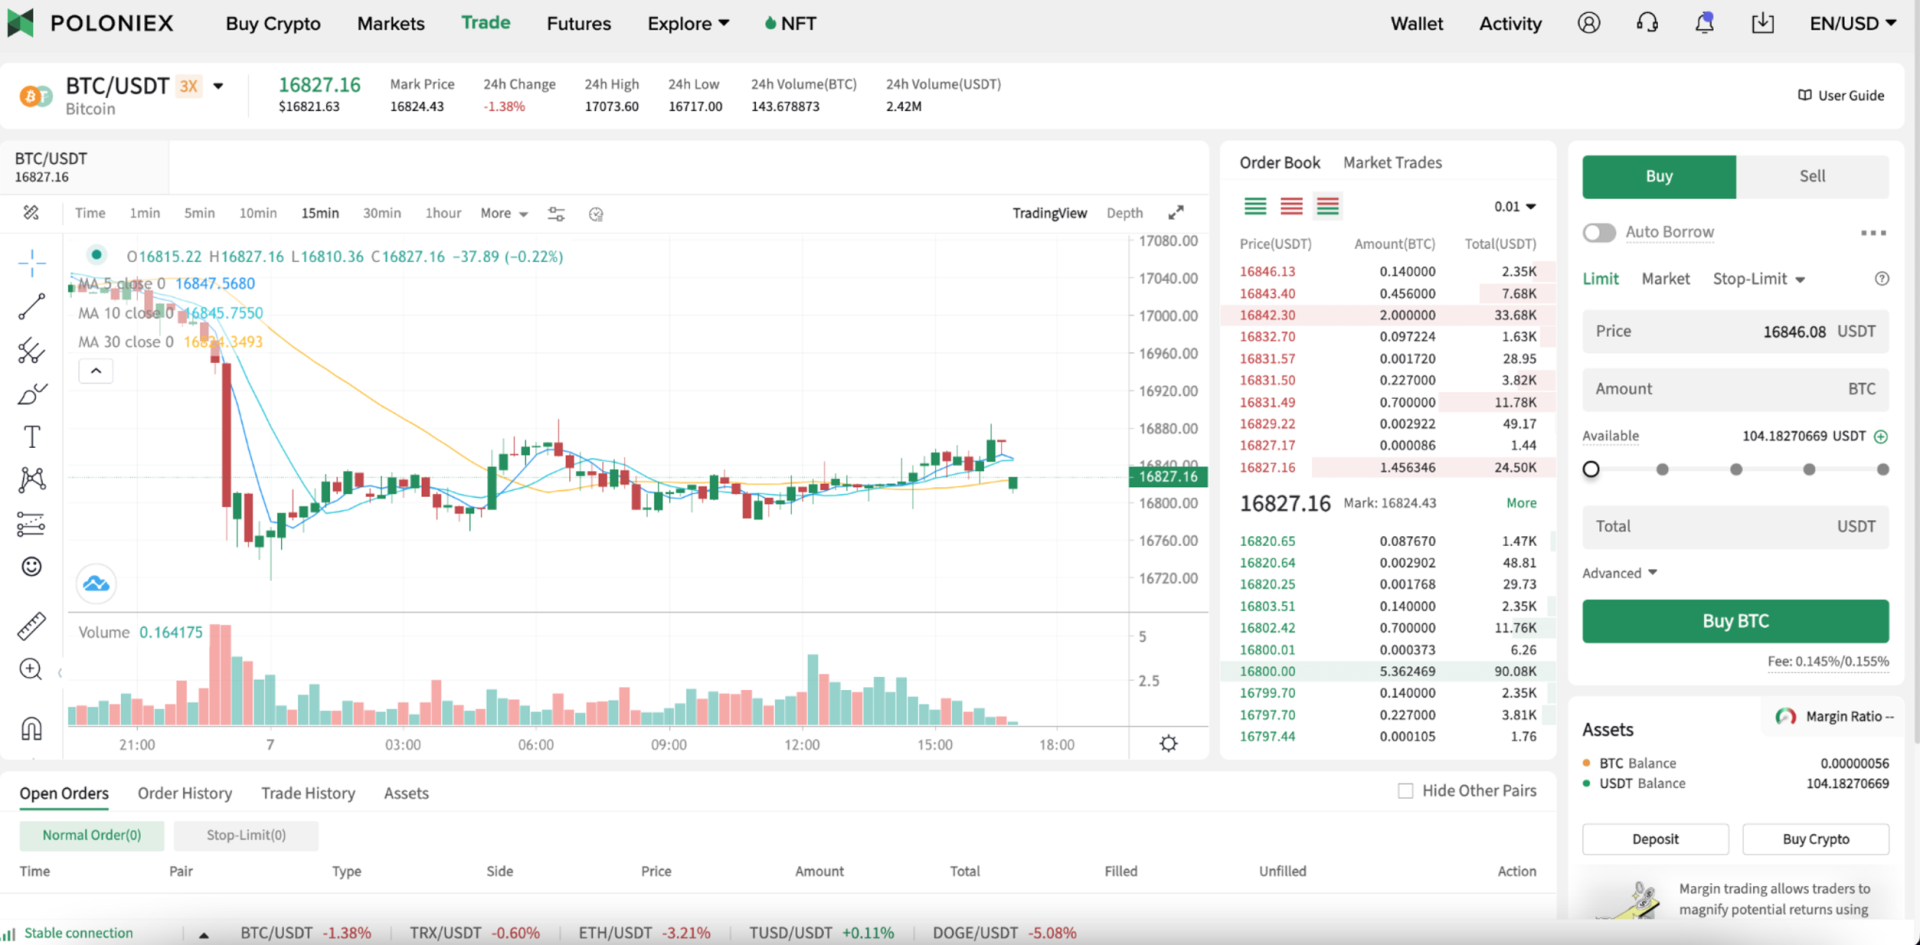
Task: Click the zoom in tool
Action: coord(32,670)
